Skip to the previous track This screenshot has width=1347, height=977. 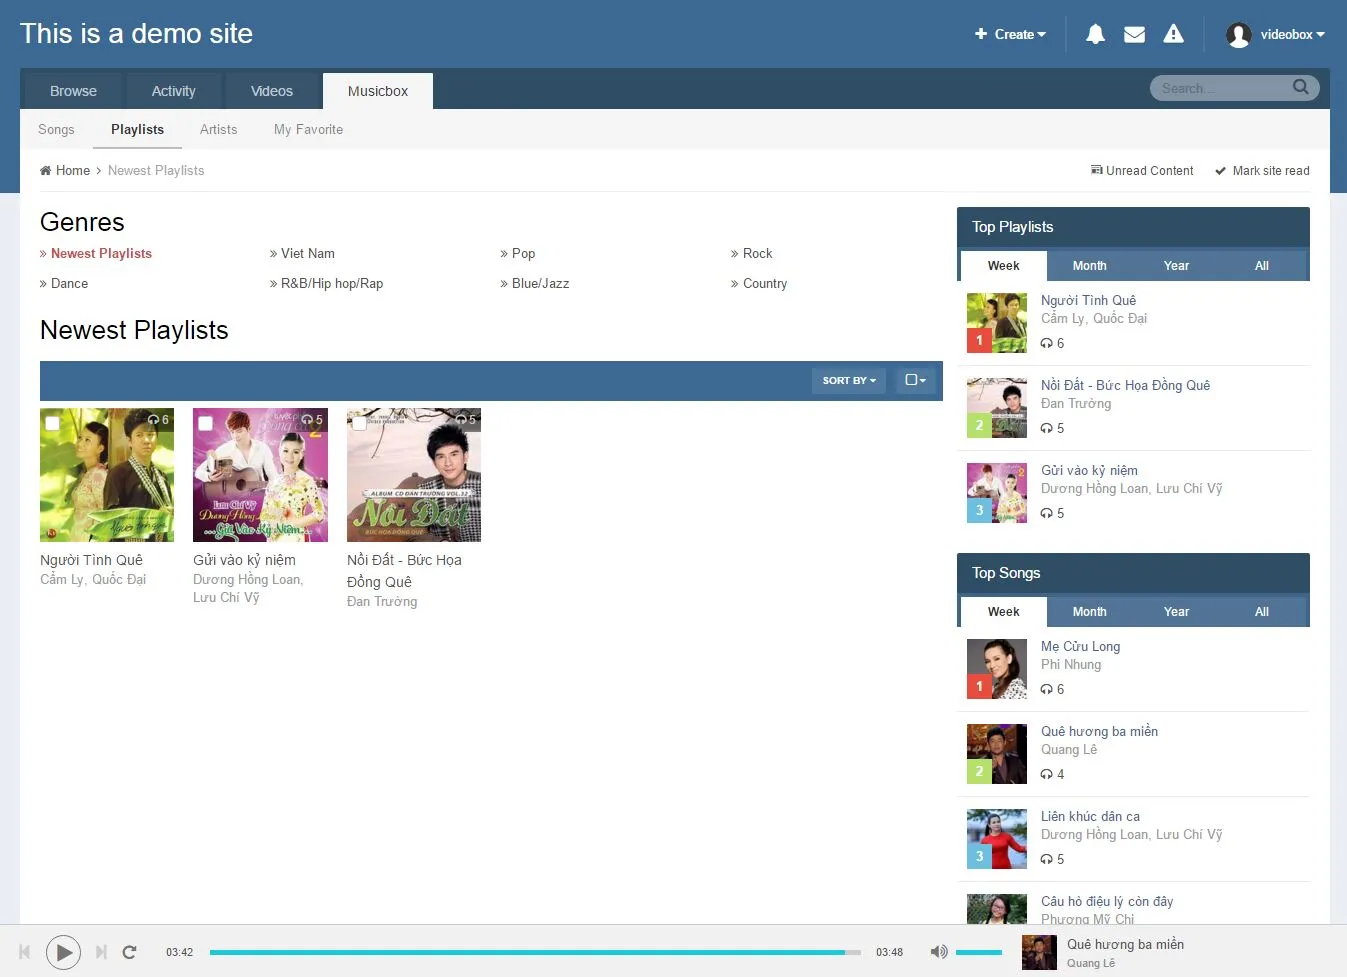[x=25, y=952]
